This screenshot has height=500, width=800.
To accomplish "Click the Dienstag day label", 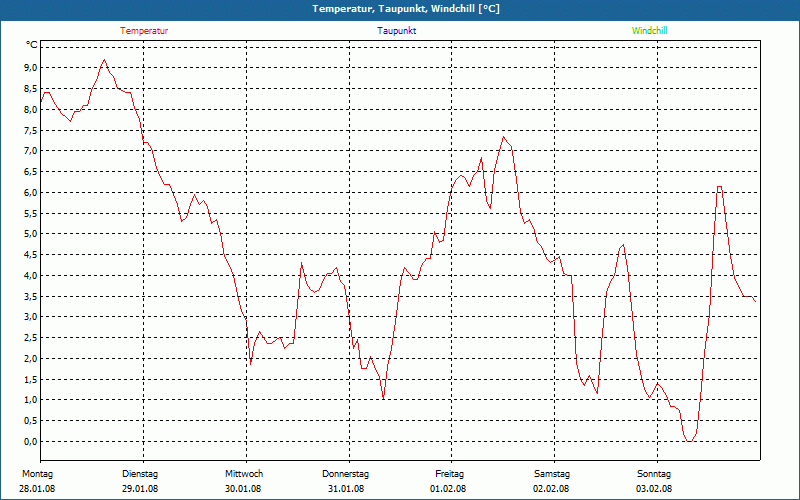I will coord(140,474).
